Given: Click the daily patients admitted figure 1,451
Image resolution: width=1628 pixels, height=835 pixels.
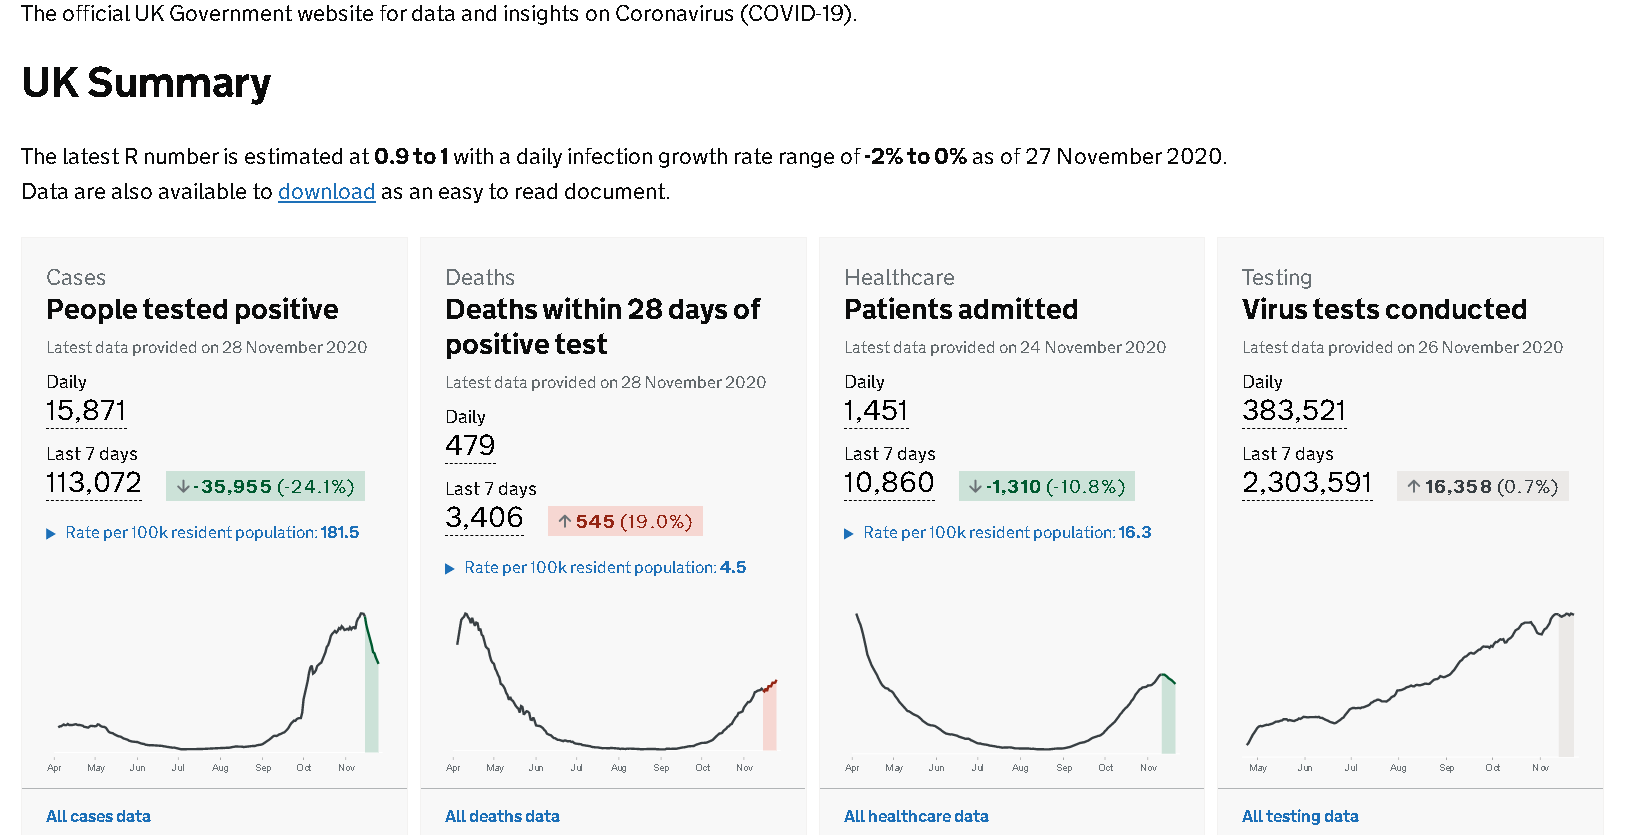Looking at the screenshot, I should pyautogui.click(x=876, y=411).
